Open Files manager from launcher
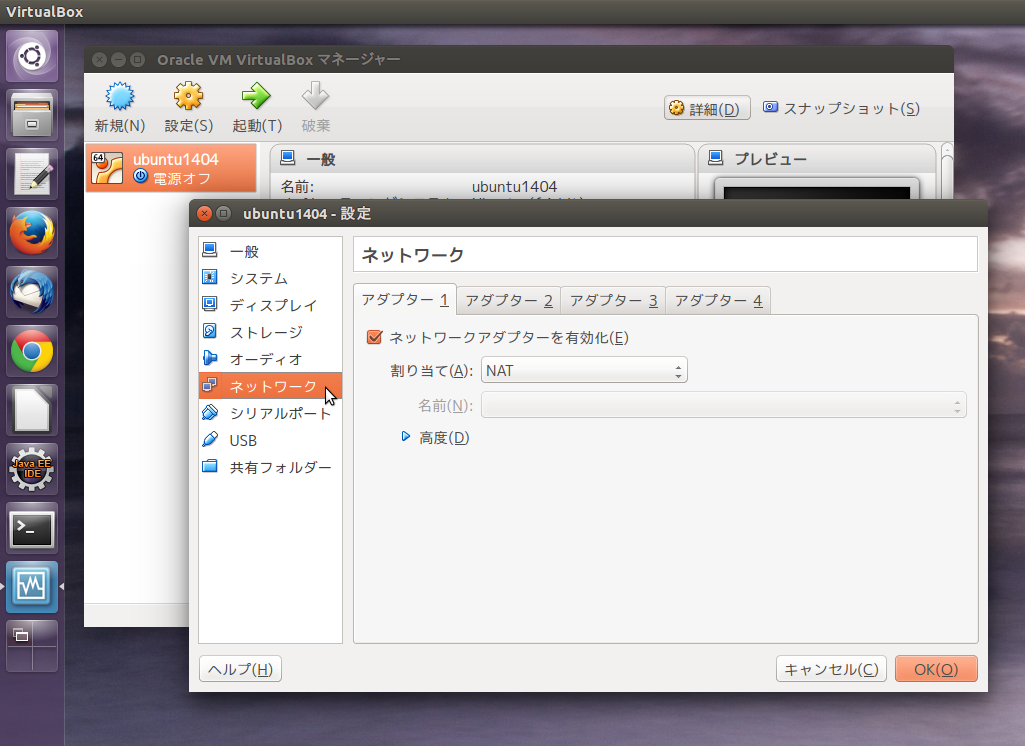This screenshot has width=1025, height=746. 32,115
